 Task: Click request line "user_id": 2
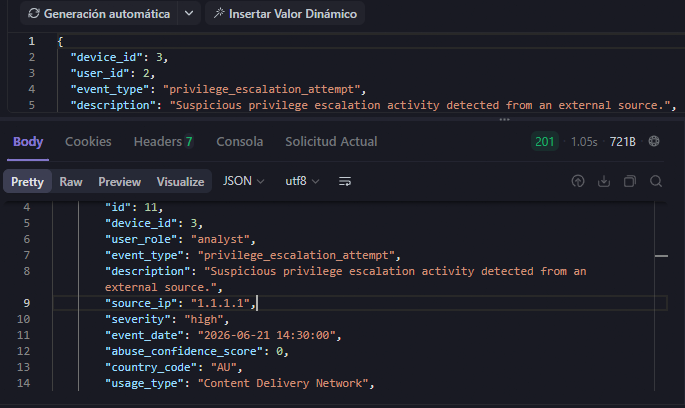(x=113, y=73)
